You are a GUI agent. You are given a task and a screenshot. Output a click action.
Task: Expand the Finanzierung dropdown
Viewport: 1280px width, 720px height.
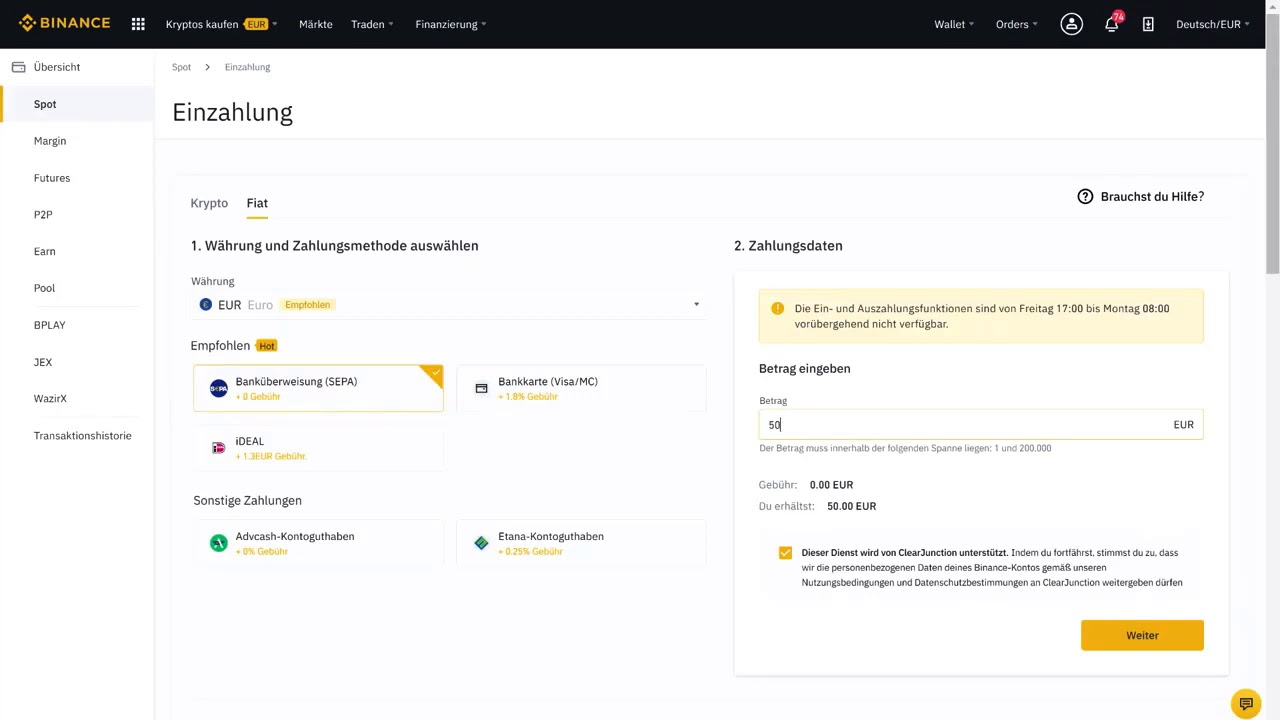pos(451,24)
